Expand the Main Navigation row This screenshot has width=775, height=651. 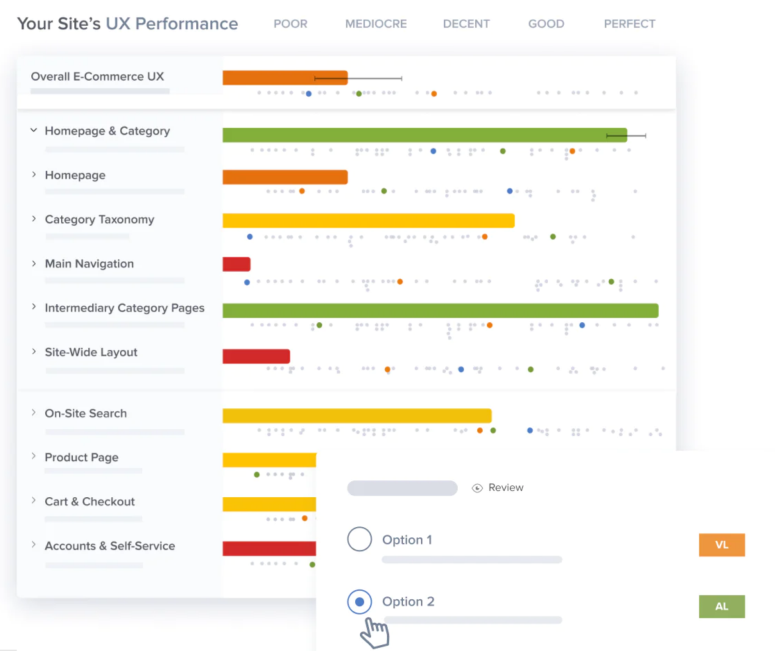[33, 264]
